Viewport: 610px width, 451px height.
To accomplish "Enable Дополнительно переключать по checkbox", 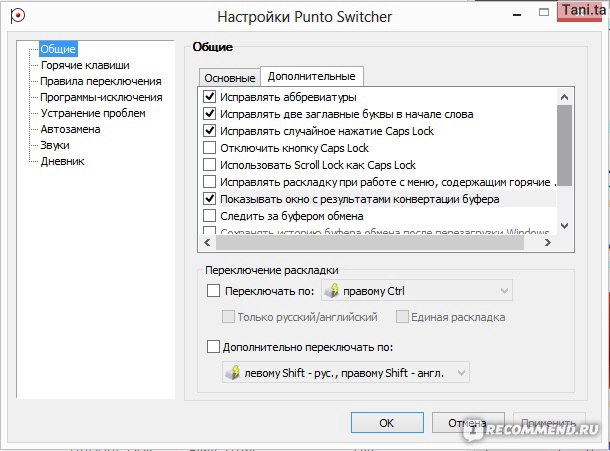I will pos(213,346).
